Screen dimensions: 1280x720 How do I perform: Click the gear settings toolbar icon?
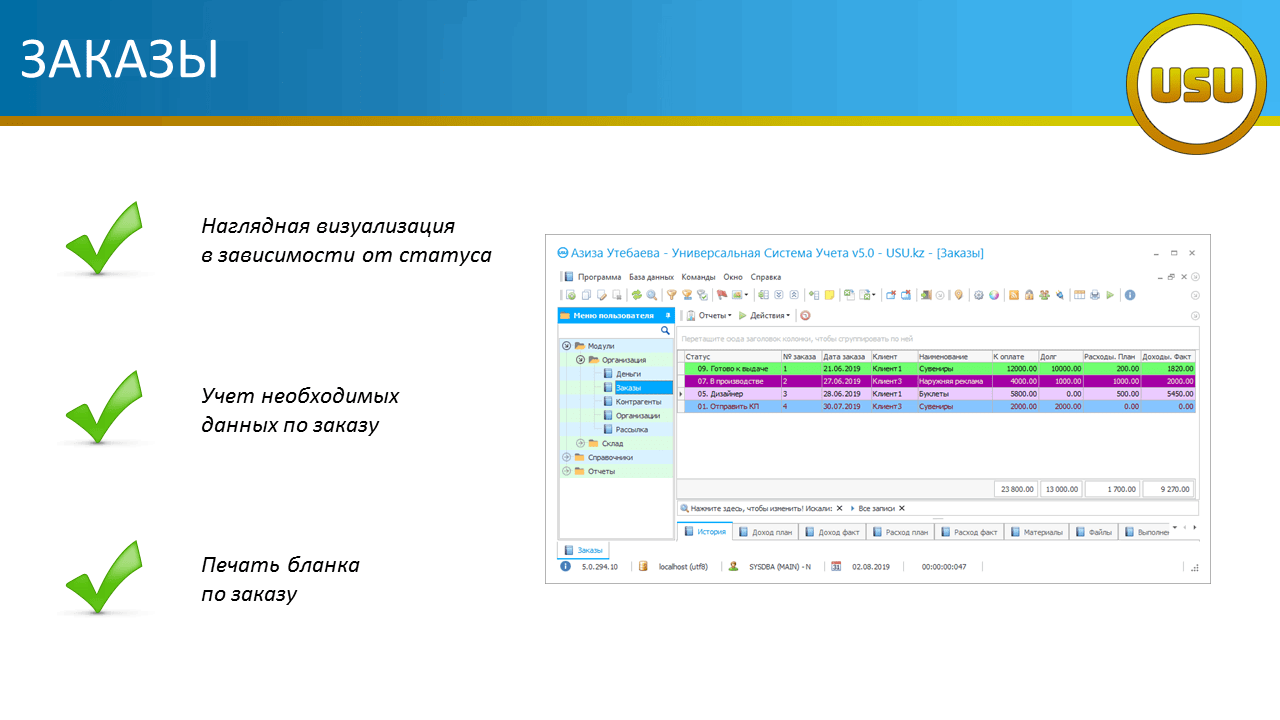pyautogui.click(x=979, y=295)
